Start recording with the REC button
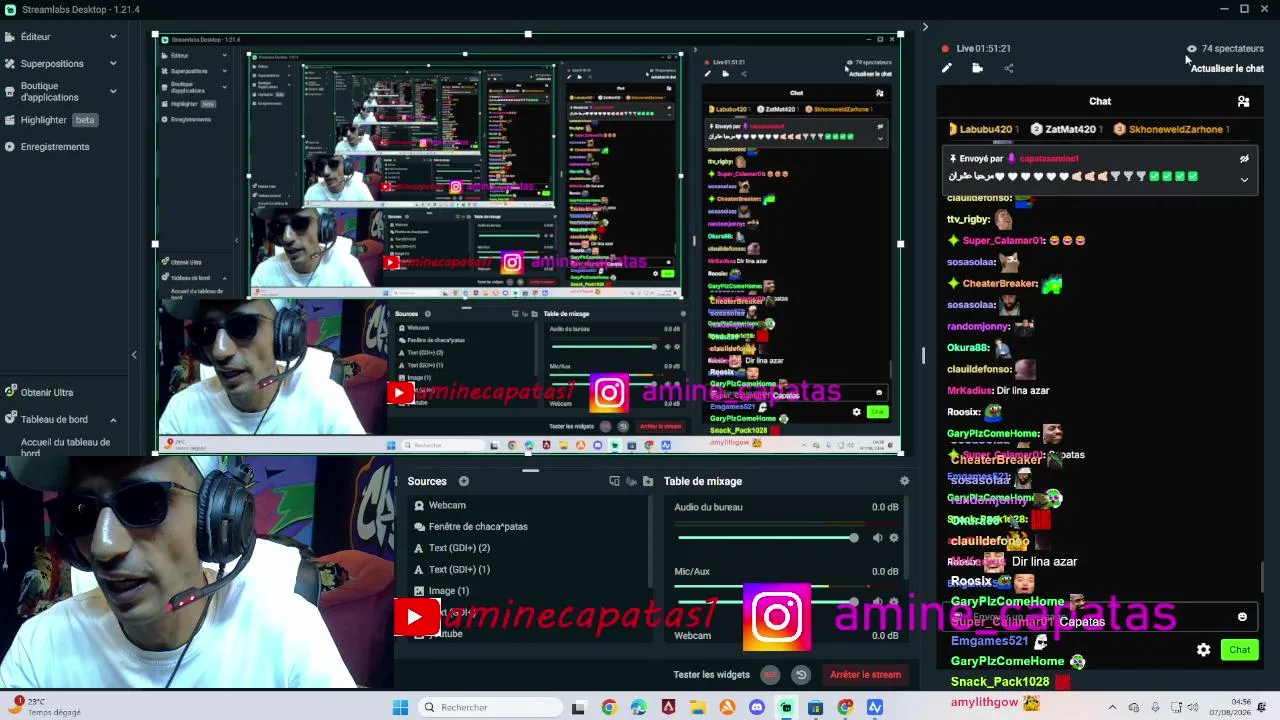The height and width of the screenshot is (720, 1280). pos(770,675)
